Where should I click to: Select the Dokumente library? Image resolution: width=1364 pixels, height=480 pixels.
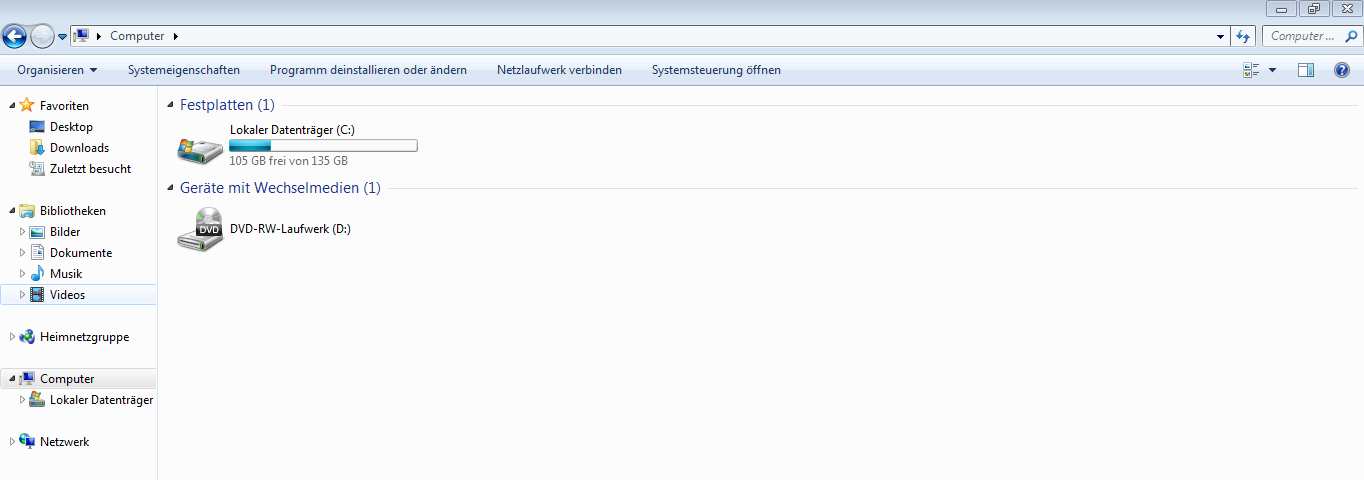pos(81,253)
